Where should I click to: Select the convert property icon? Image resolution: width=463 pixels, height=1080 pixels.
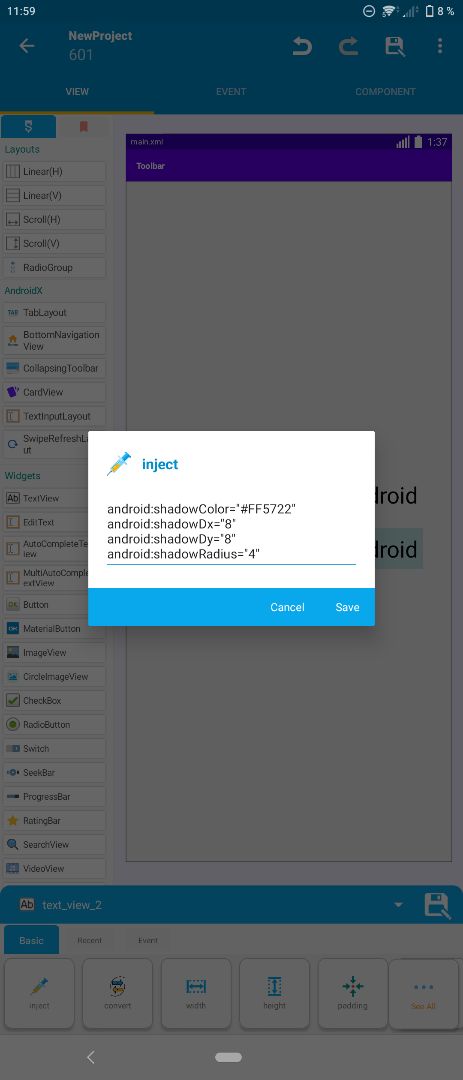coord(118,993)
